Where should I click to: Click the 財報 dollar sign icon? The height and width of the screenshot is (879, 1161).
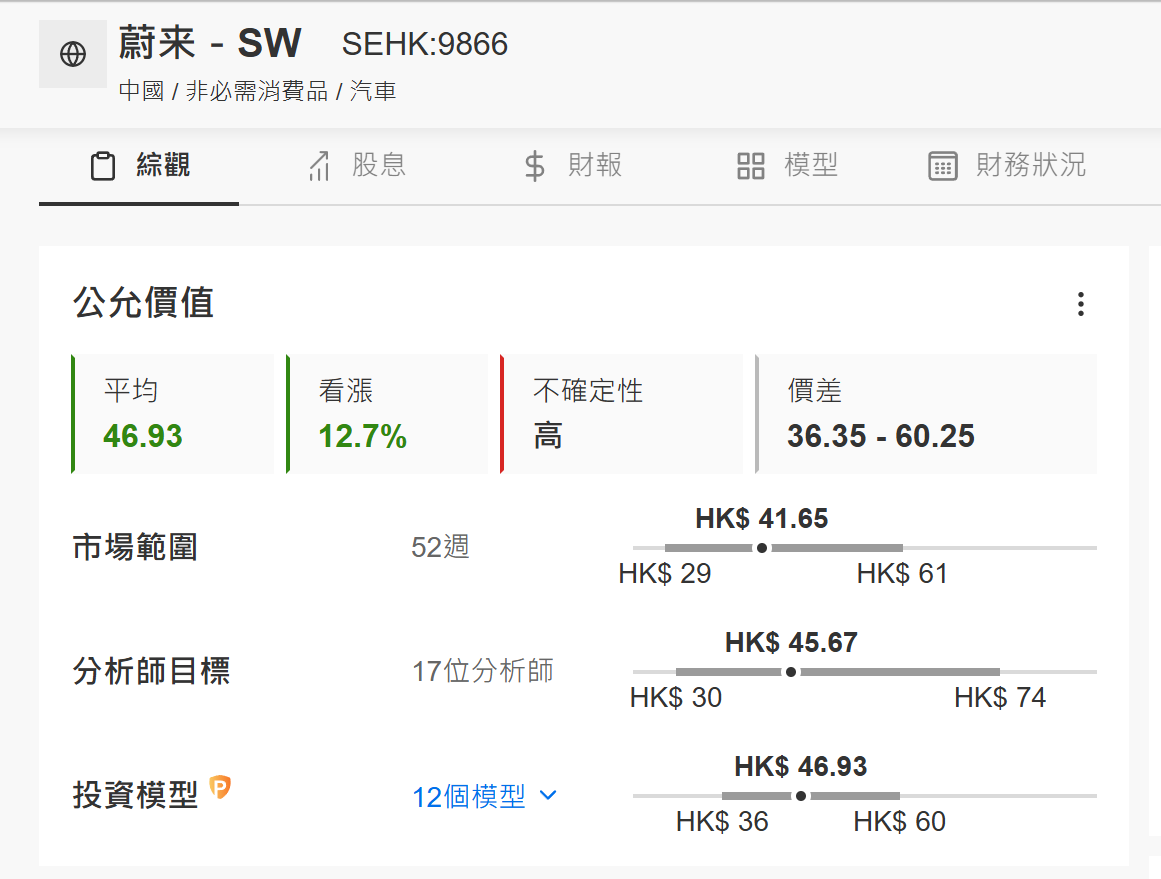click(x=535, y=166)
